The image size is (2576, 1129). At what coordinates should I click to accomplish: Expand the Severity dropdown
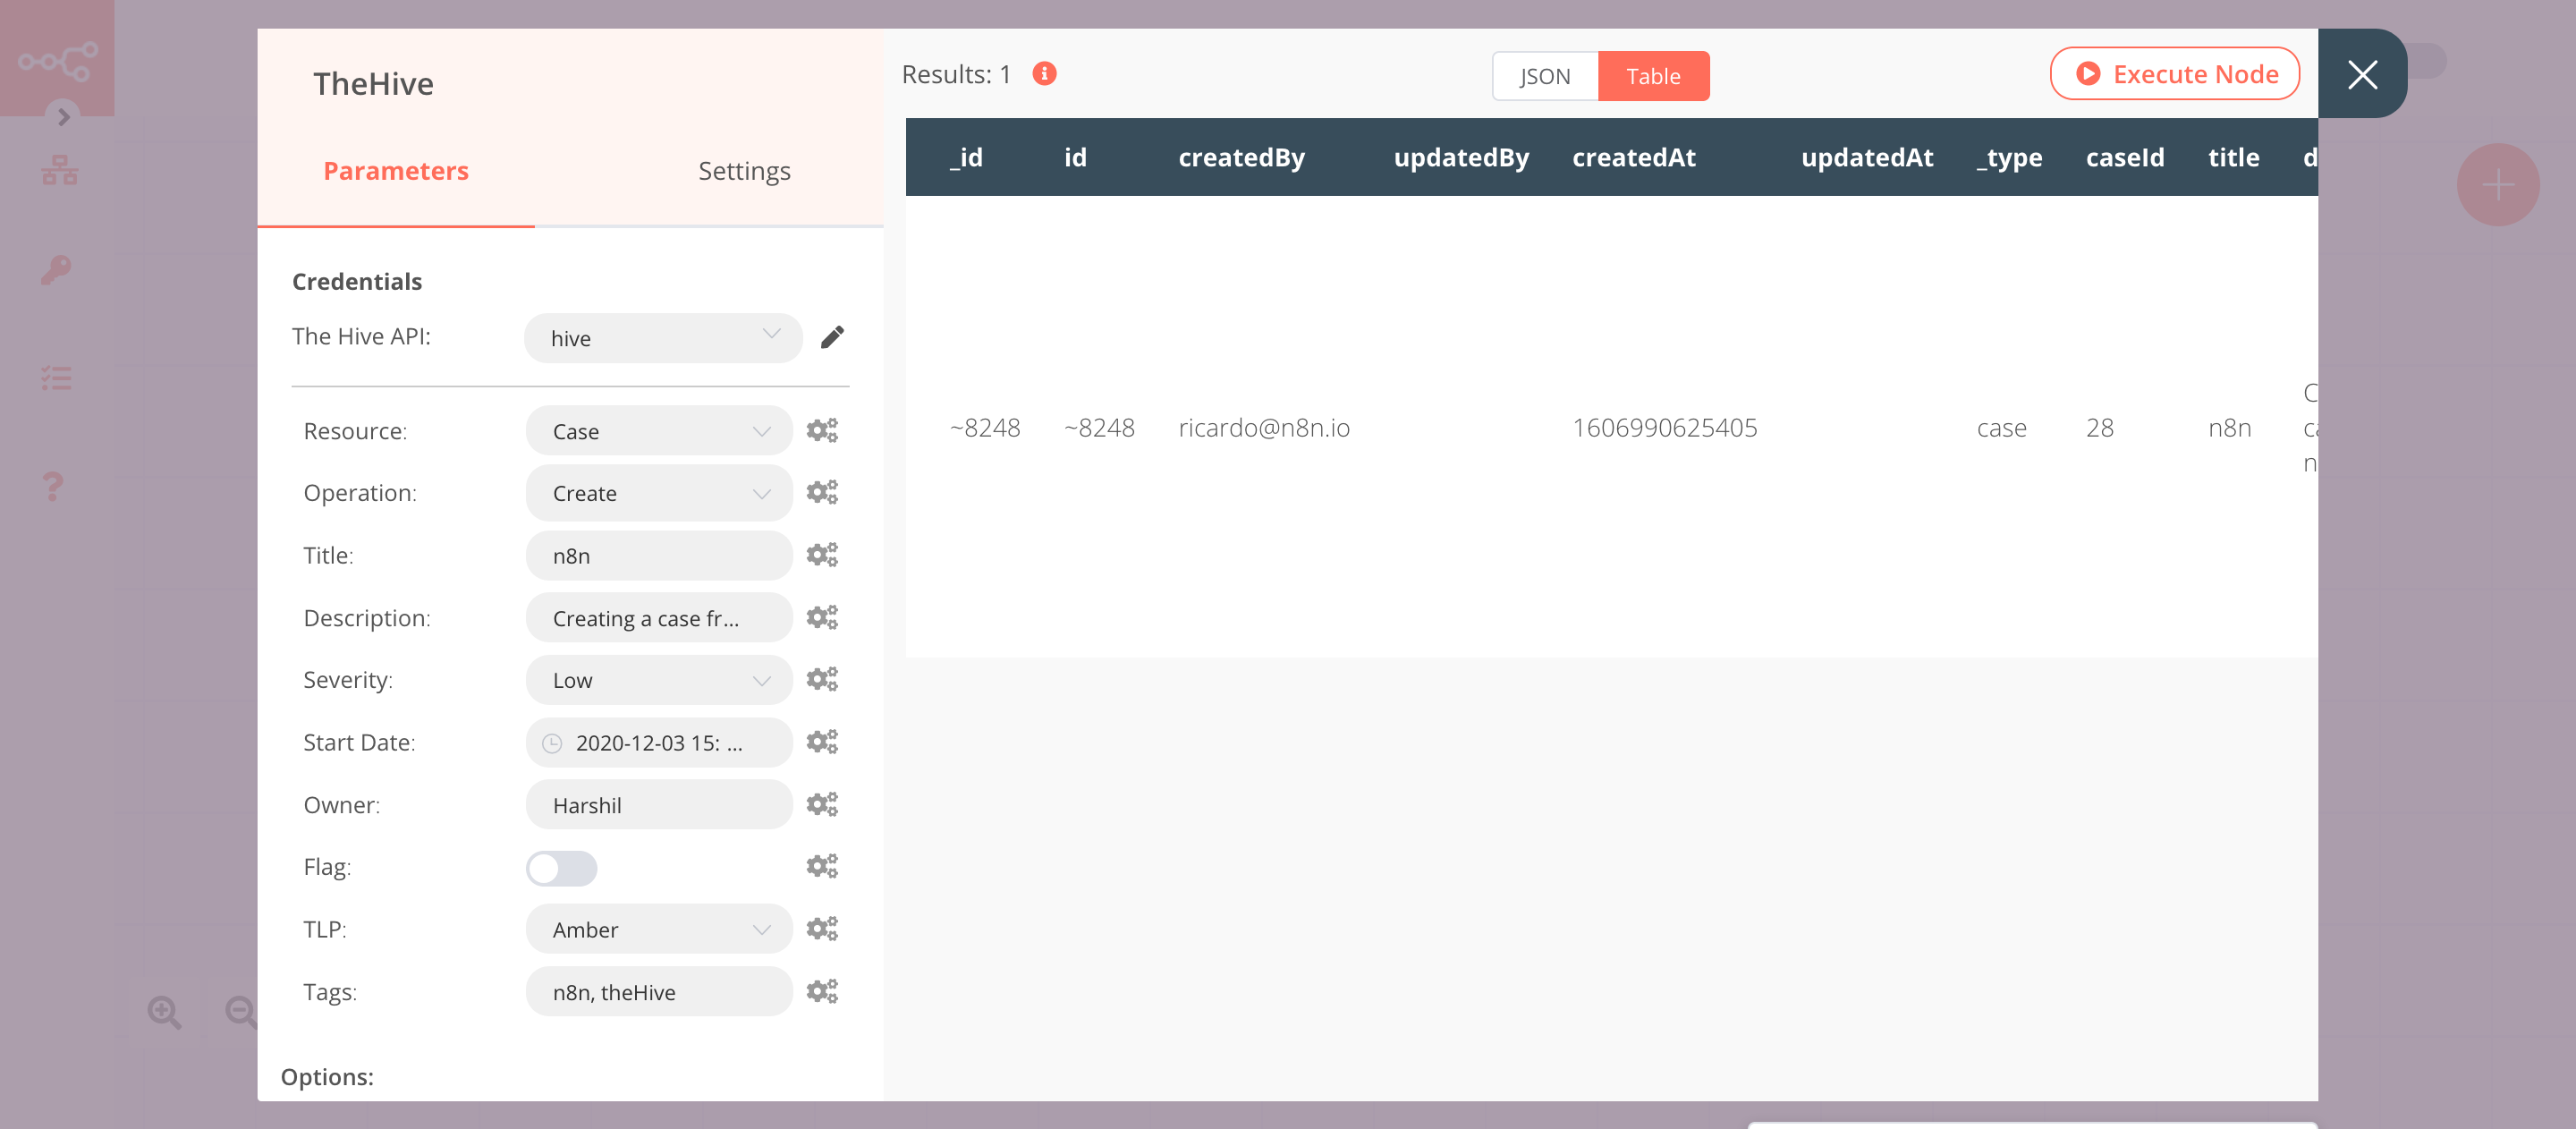(x=759, y=679)
